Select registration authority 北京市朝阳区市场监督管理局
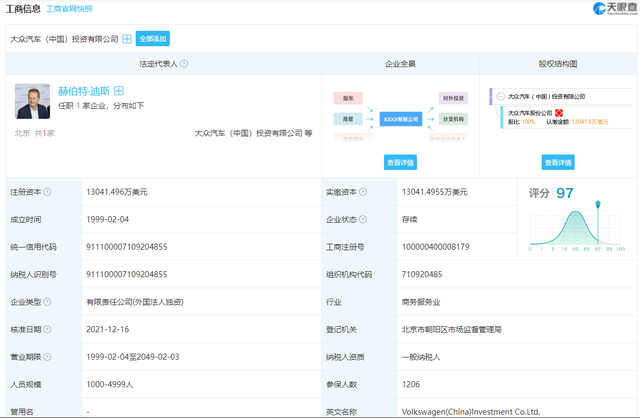The image size is (640, 418). point(451,329)
